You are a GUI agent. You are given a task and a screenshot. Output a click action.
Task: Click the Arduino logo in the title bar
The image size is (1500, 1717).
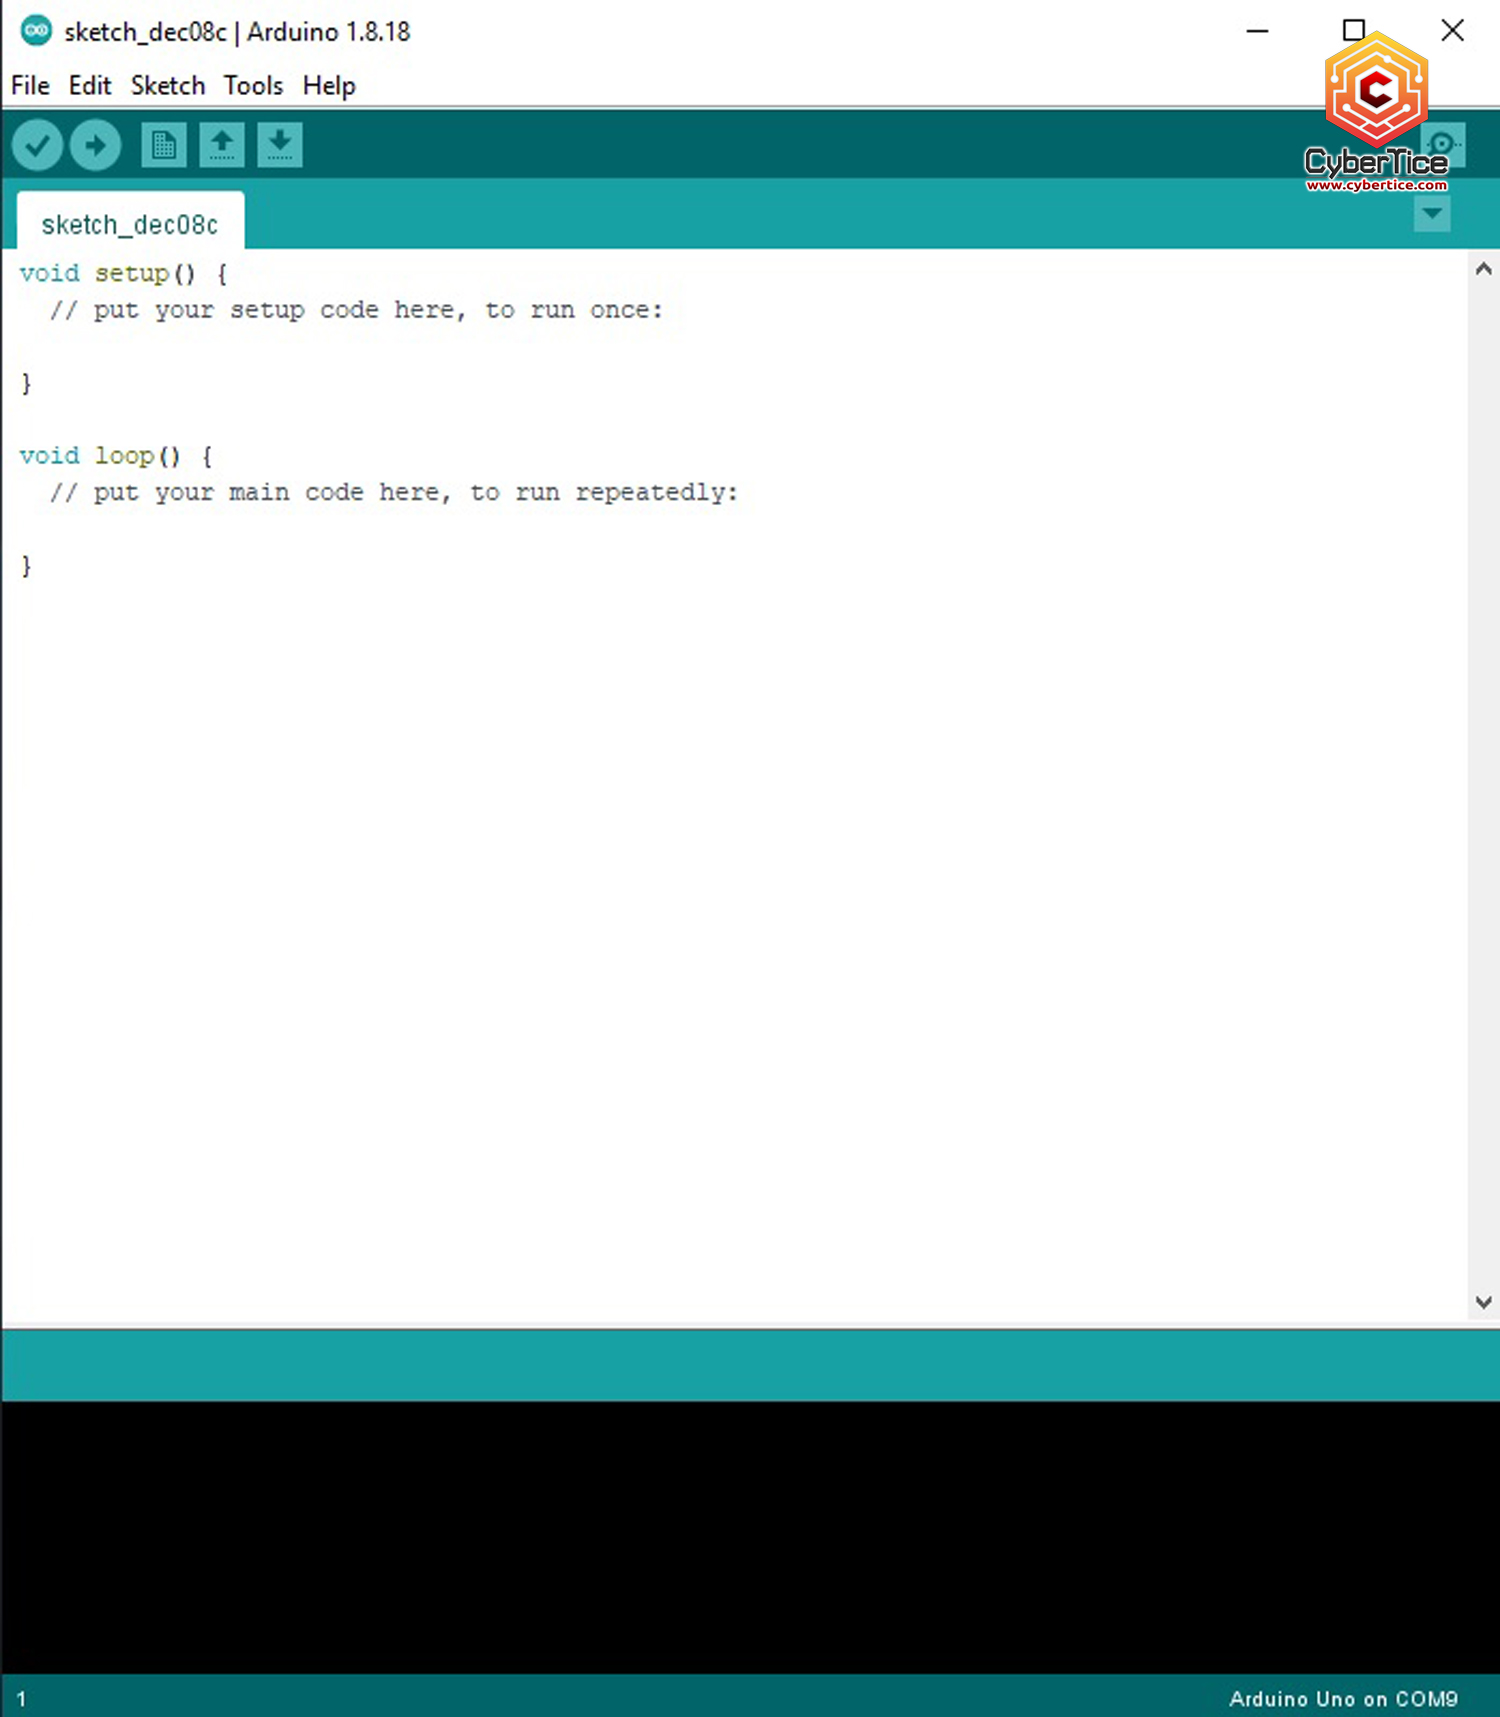tap(36, 31)
